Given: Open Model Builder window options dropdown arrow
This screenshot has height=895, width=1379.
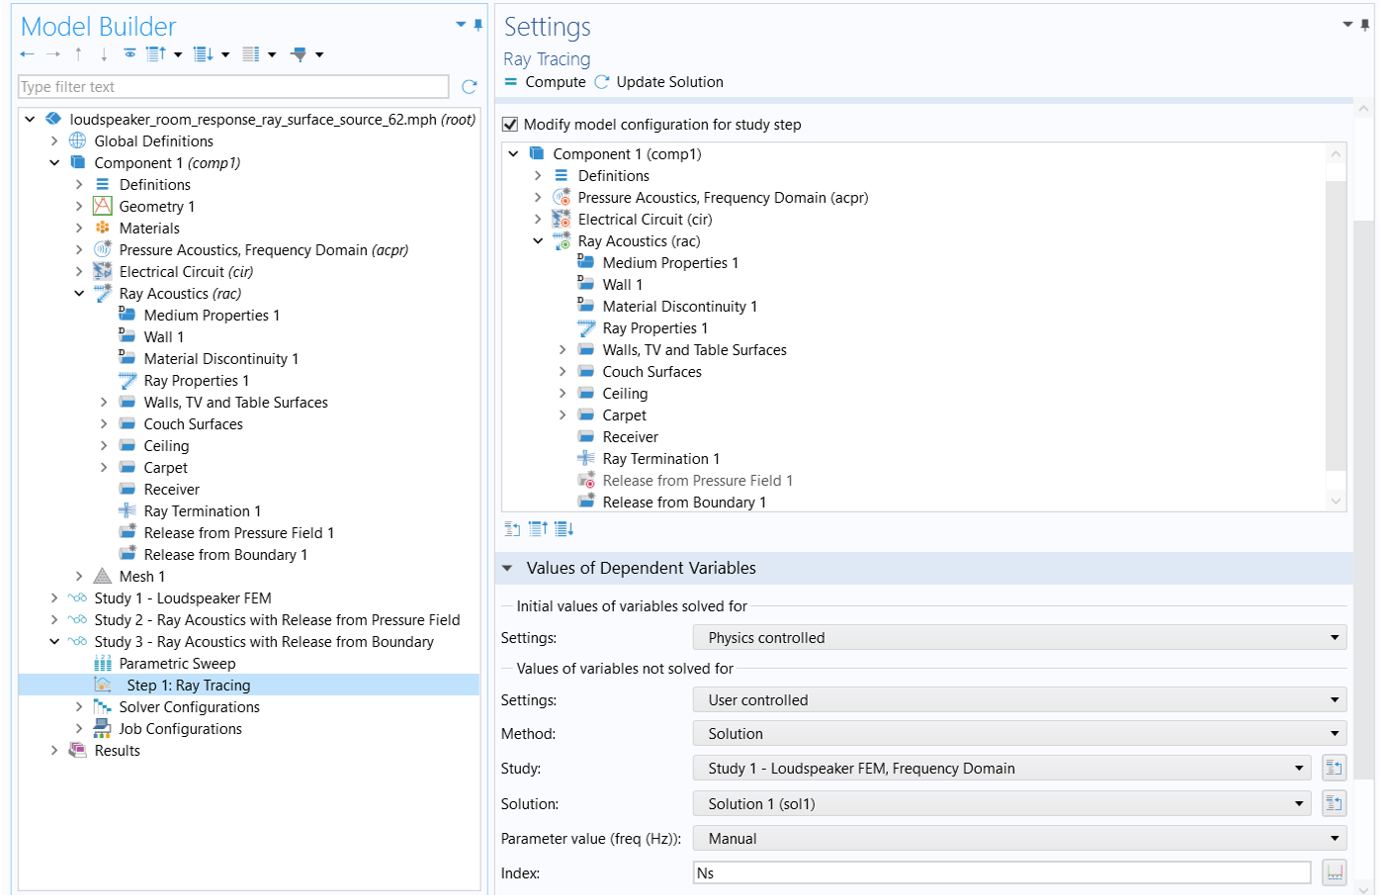Looking at the screenshot, I should pos(461,25).
